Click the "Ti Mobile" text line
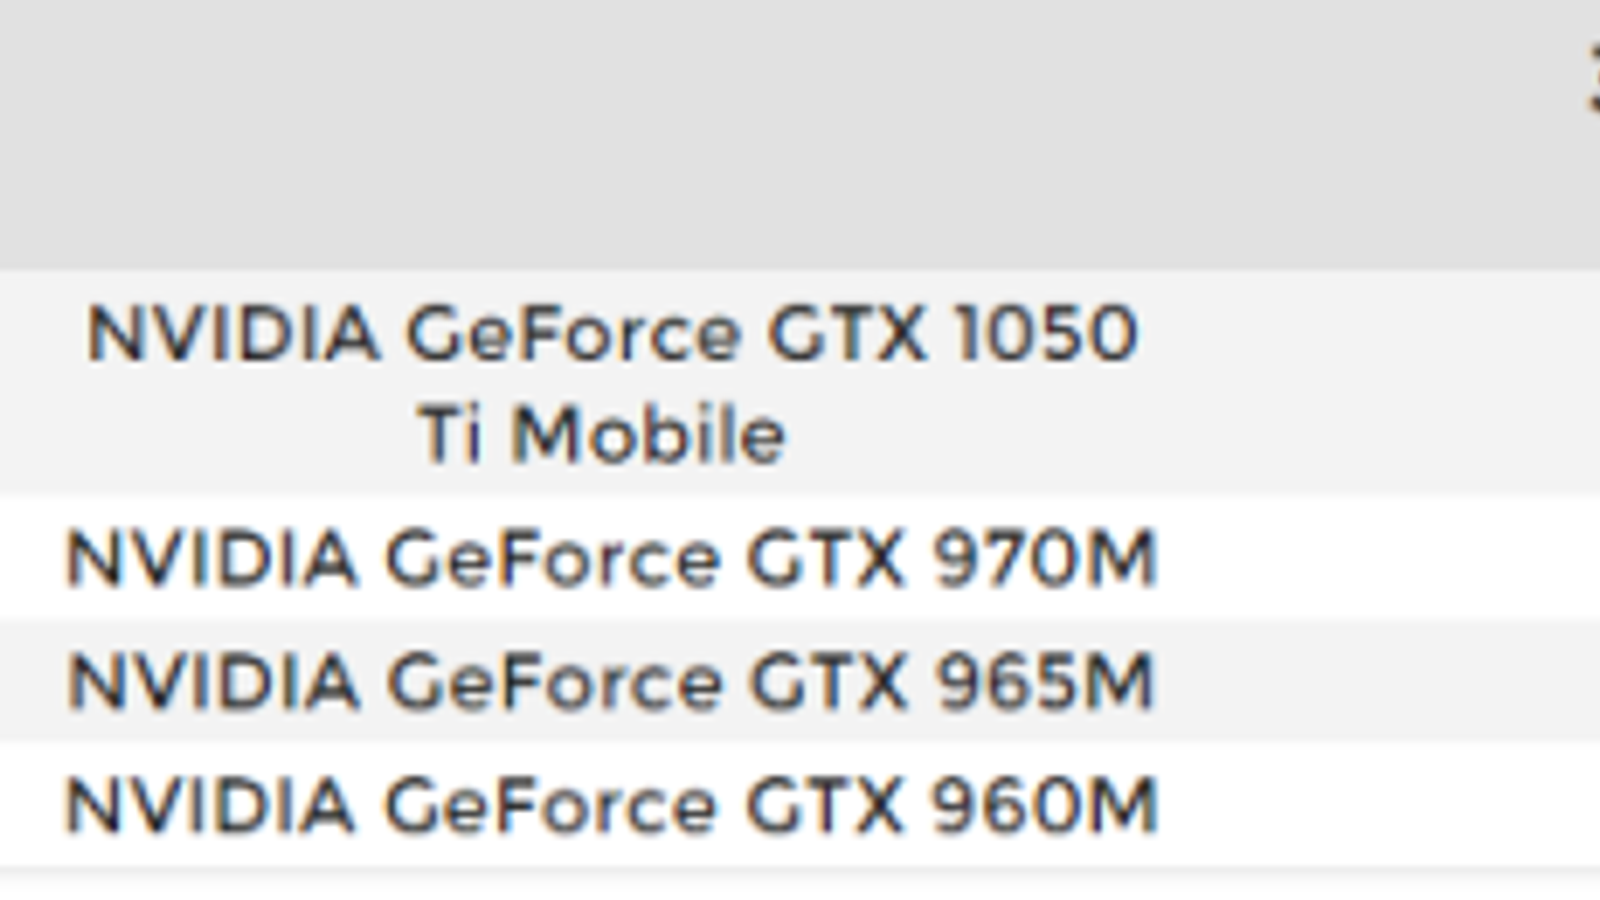This screenshot has width=1600, height=900. tap(602, 434)
